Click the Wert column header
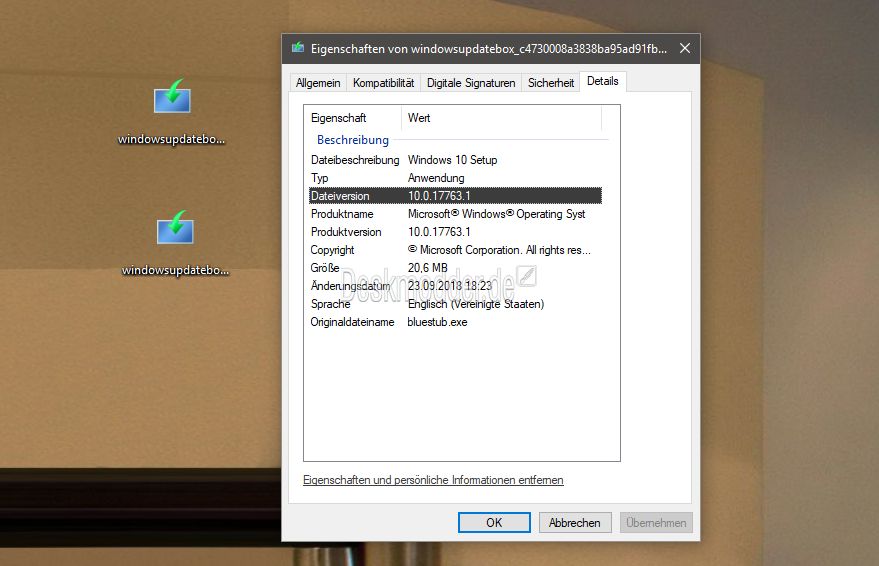Screen dimensions: 879x566 [x=502, y=118]
